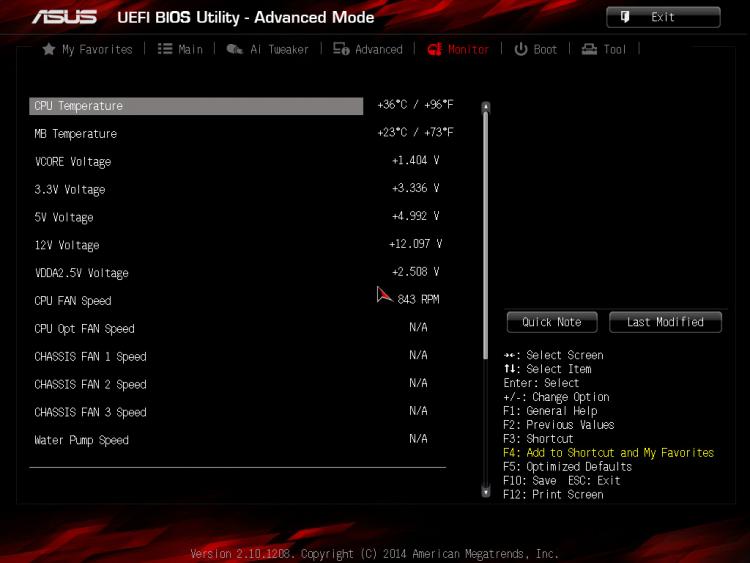Click the Tool printer icon
Screen dimensions: 750x563
589,49
